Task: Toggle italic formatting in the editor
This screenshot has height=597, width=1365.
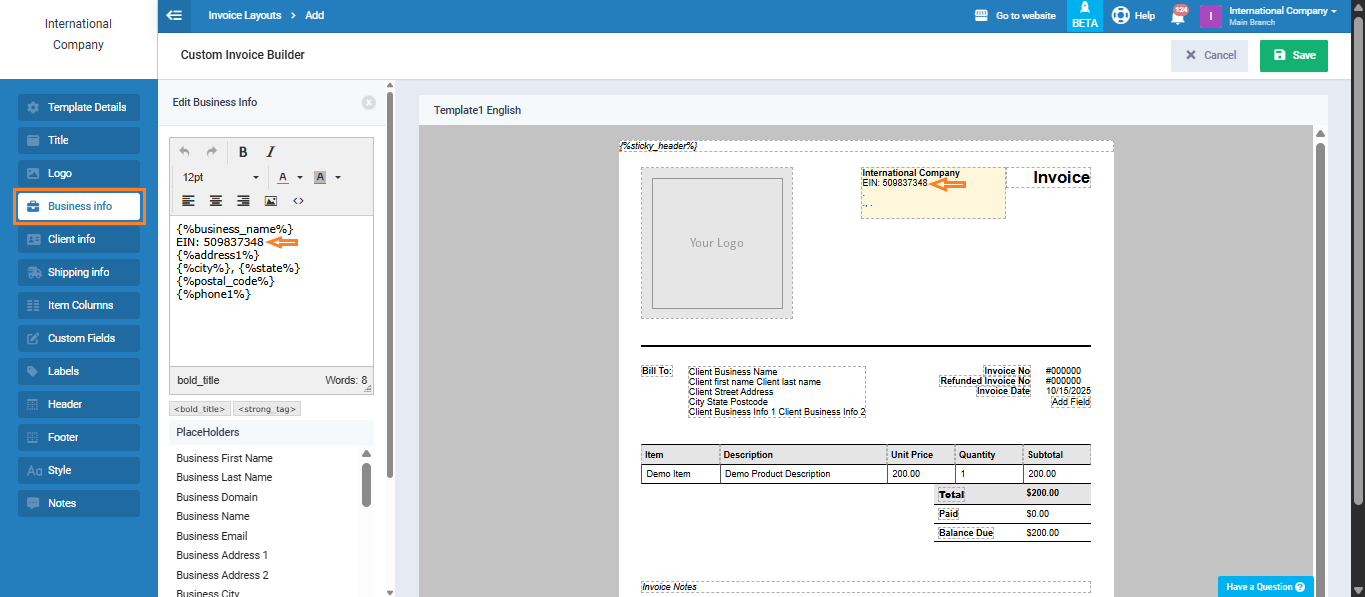Action: [270, 152]
